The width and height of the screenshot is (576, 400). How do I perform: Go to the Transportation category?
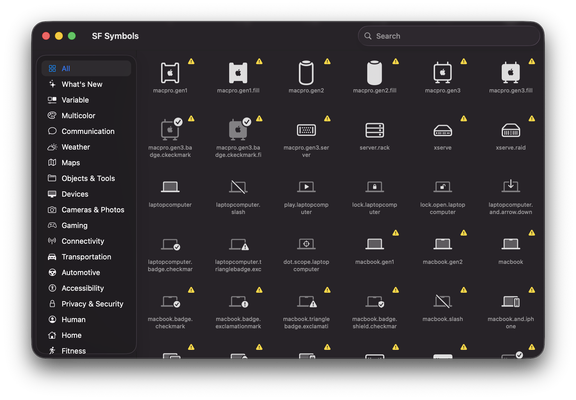[x=86, y=257]
